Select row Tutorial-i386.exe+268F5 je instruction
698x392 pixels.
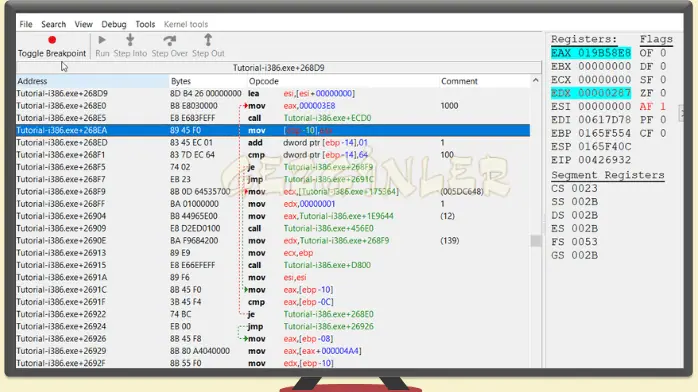coord(273,167)
